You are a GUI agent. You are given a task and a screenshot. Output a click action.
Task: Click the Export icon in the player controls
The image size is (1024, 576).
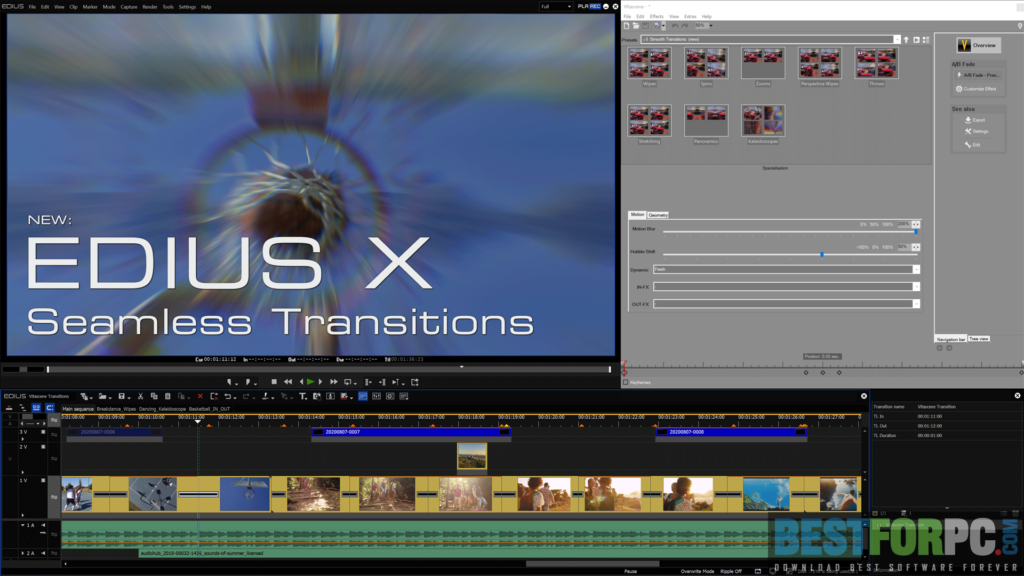point(415,382)
